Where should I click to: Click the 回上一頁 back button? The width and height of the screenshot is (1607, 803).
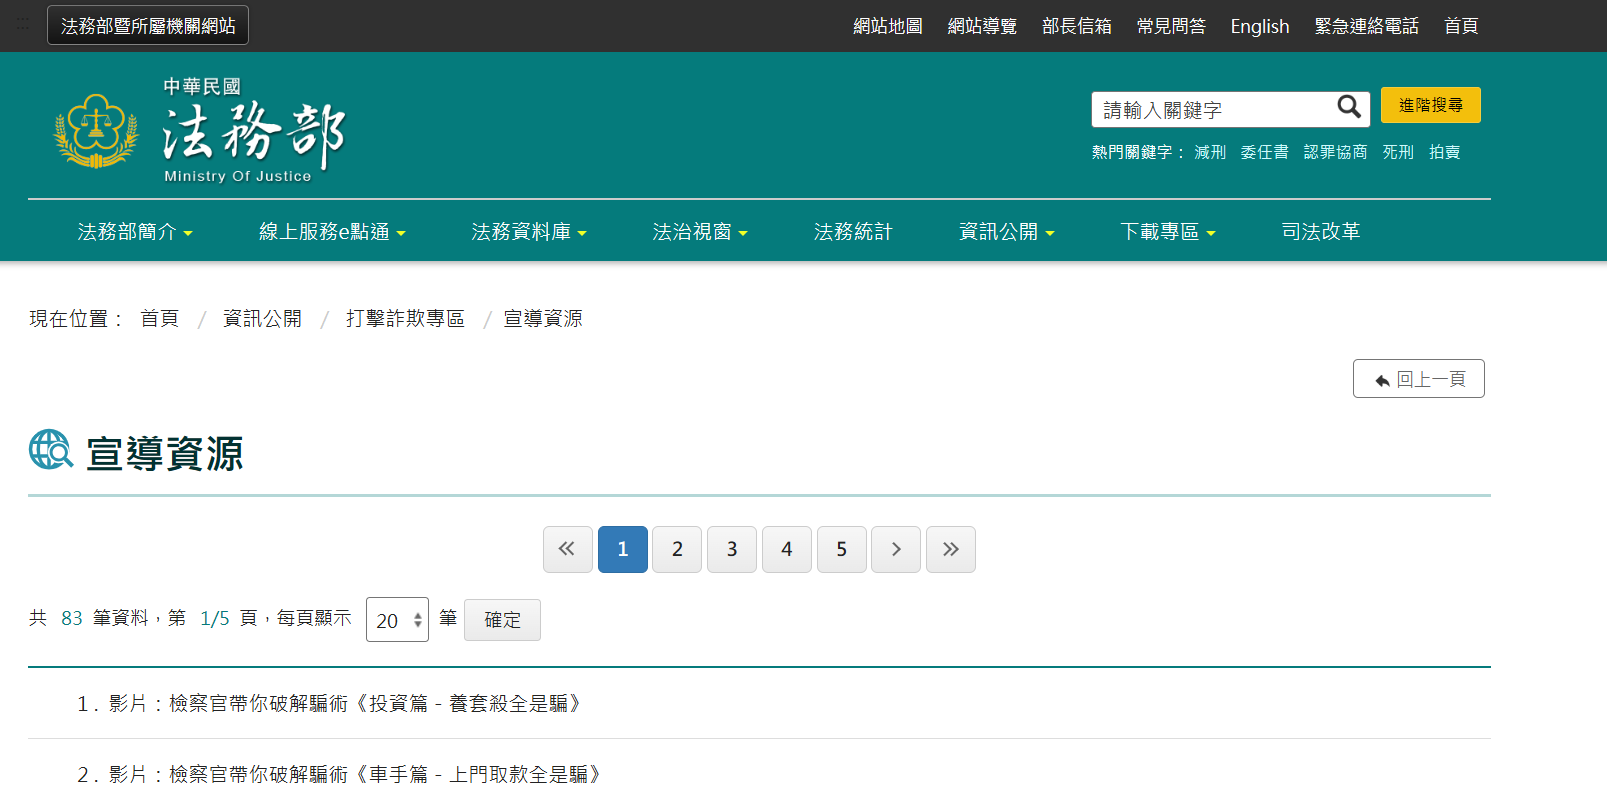(1419, 379)
